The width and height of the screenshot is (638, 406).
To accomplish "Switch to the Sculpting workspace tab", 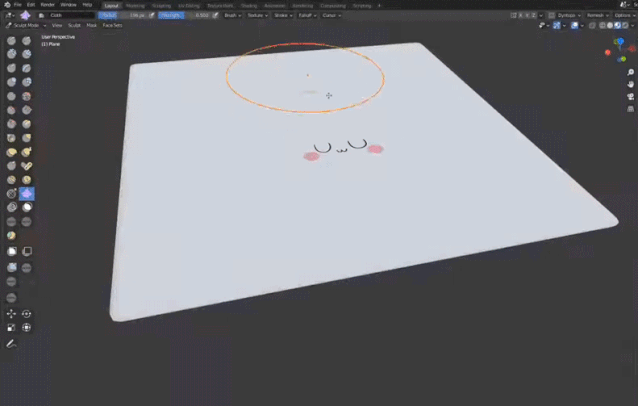I will pyautogui.click(x=161, y=5).
